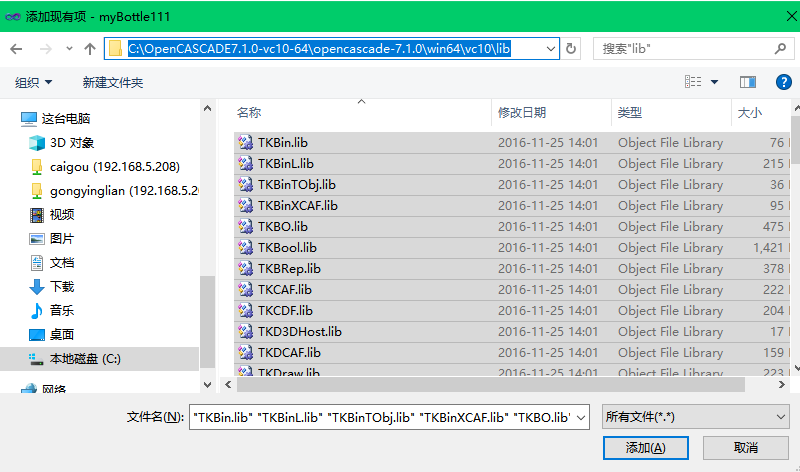Open 桌面 folder
Viewport: 800px width, 472px height.
point(52,335)
